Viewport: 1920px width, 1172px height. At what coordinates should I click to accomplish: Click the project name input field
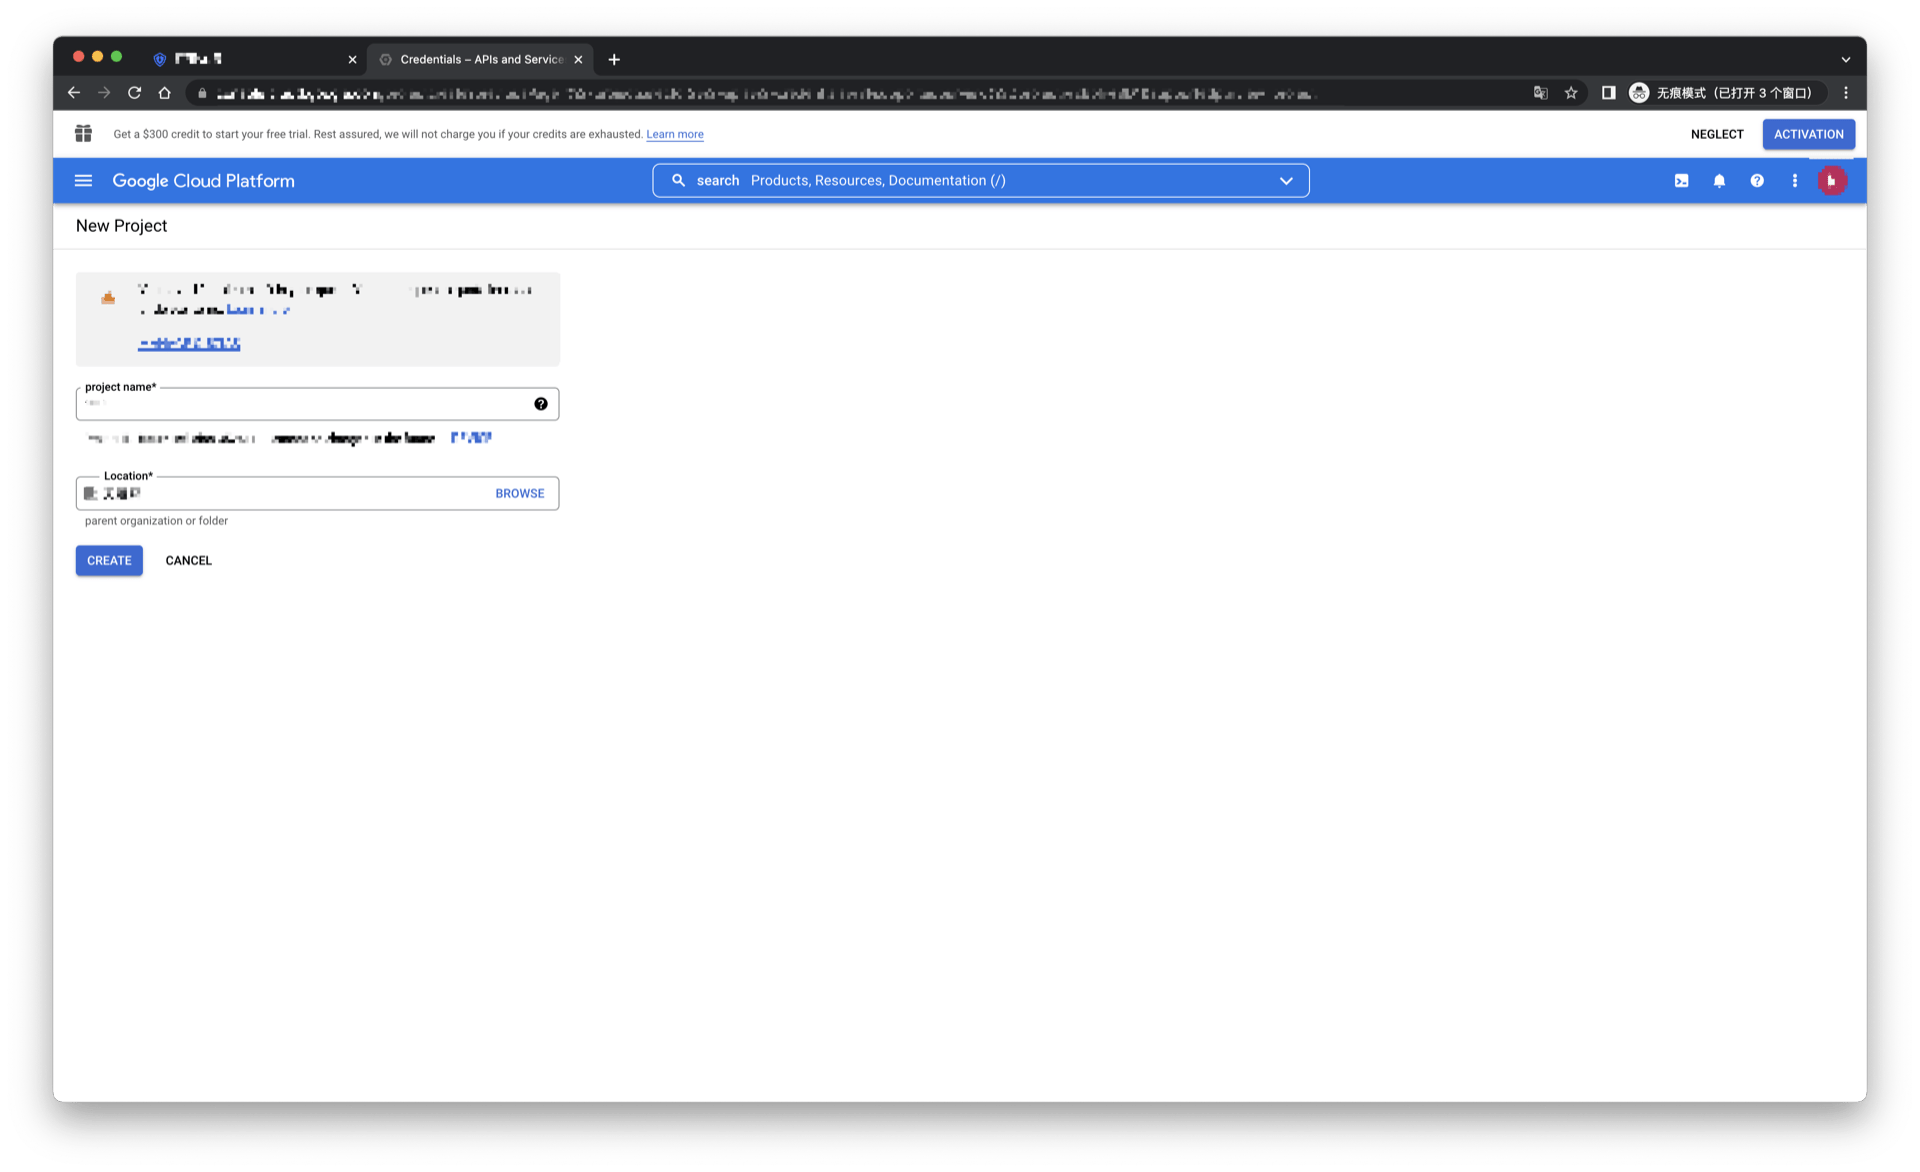click(305, 404)
